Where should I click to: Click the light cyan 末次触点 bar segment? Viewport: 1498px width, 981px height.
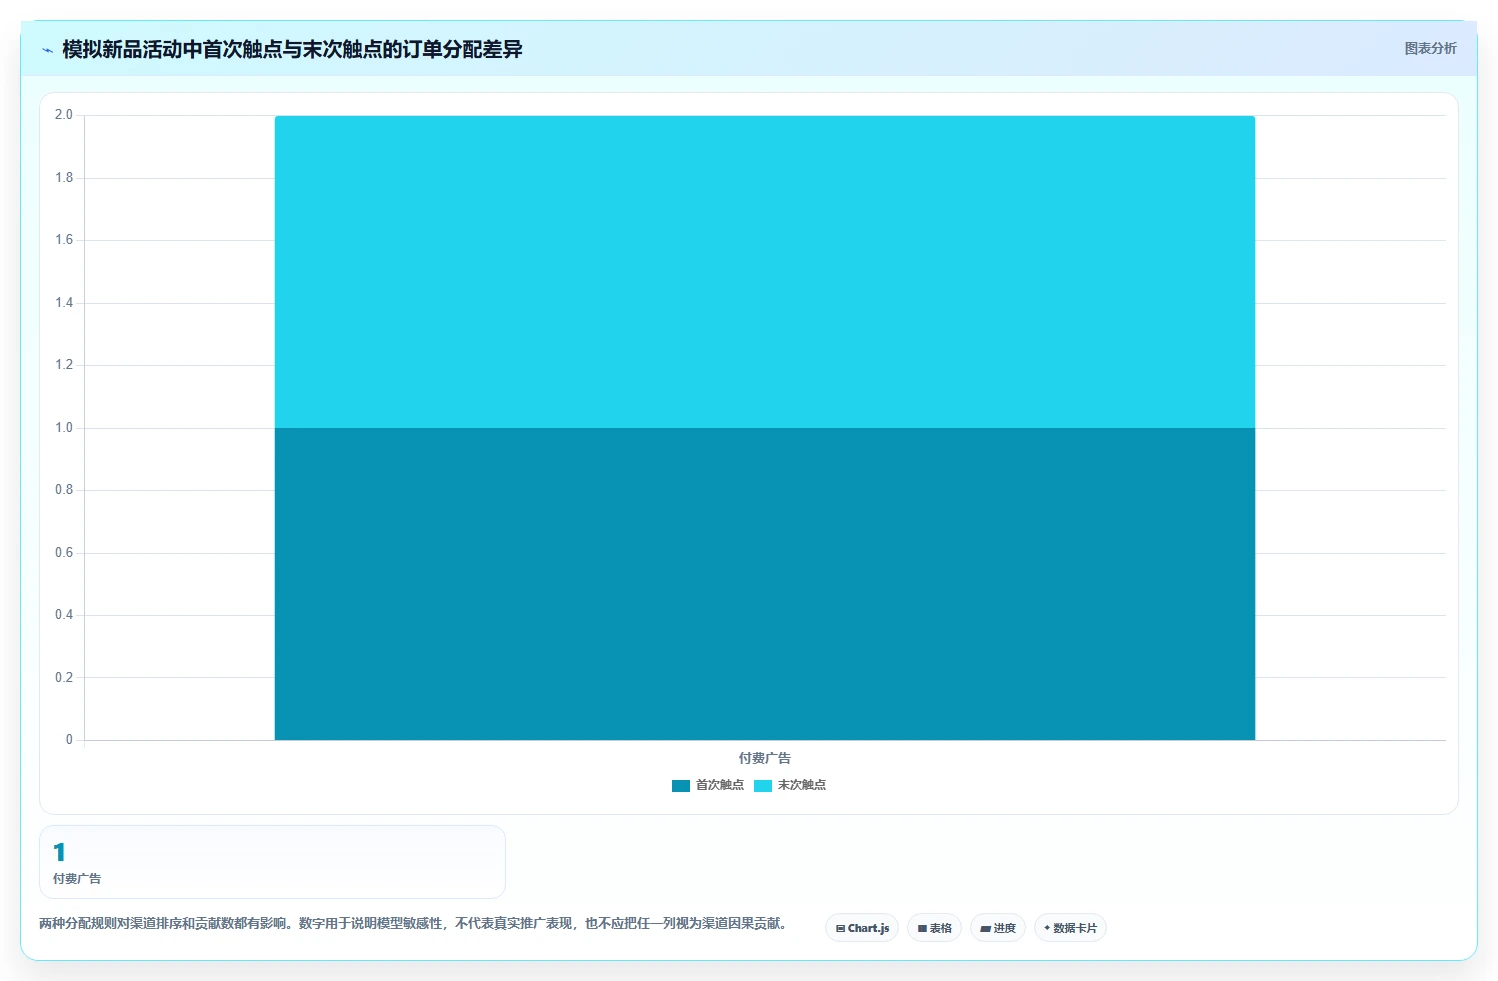[x=765, y=272]
